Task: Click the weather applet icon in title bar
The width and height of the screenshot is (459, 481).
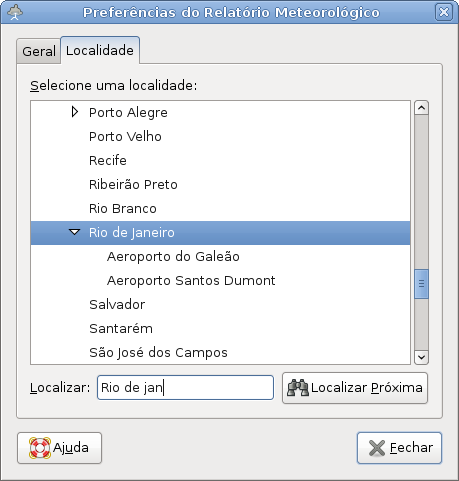Action: coord(15,12)
